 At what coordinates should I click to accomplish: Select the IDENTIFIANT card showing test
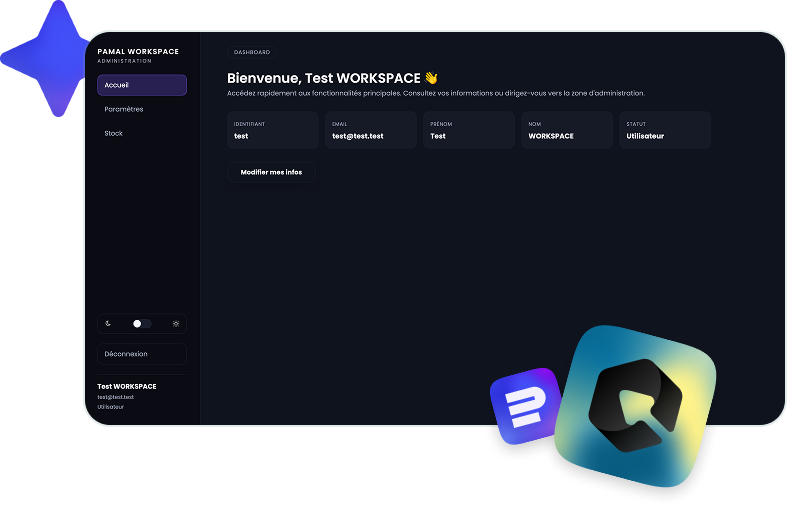pos(273,130)
